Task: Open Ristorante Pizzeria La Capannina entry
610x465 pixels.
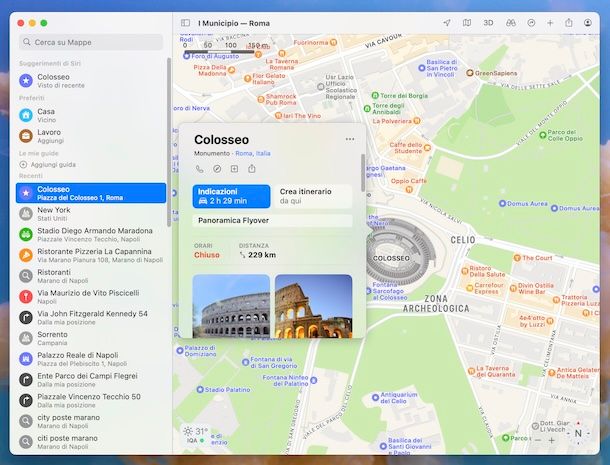Action: click(x=91, y=255)
